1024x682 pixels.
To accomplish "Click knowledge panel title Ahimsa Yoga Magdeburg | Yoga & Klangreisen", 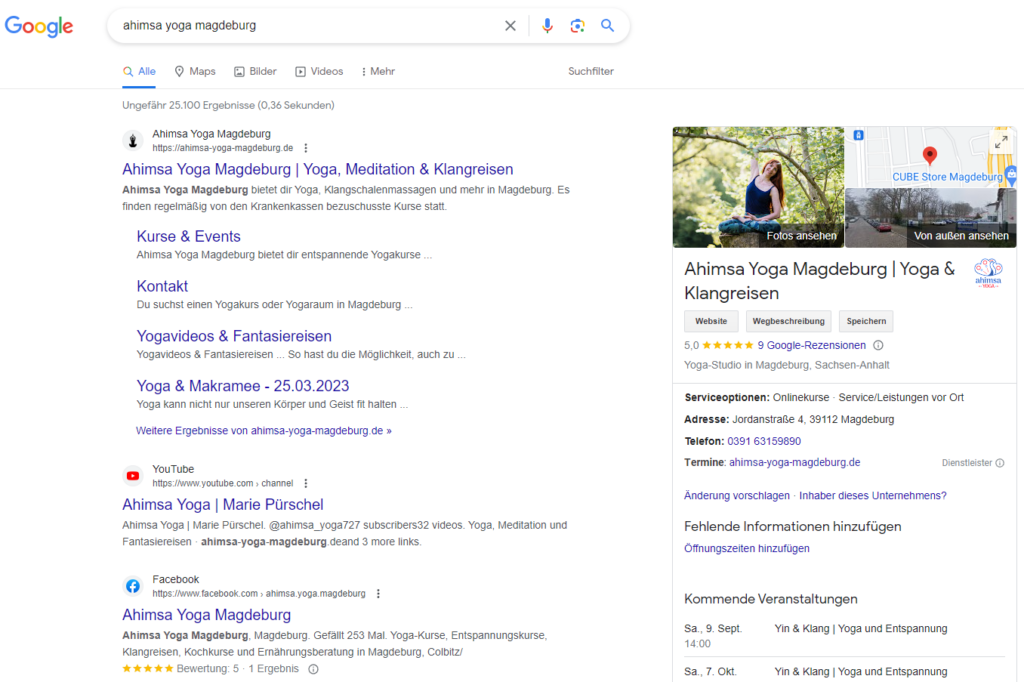I will tap(819, 281).
